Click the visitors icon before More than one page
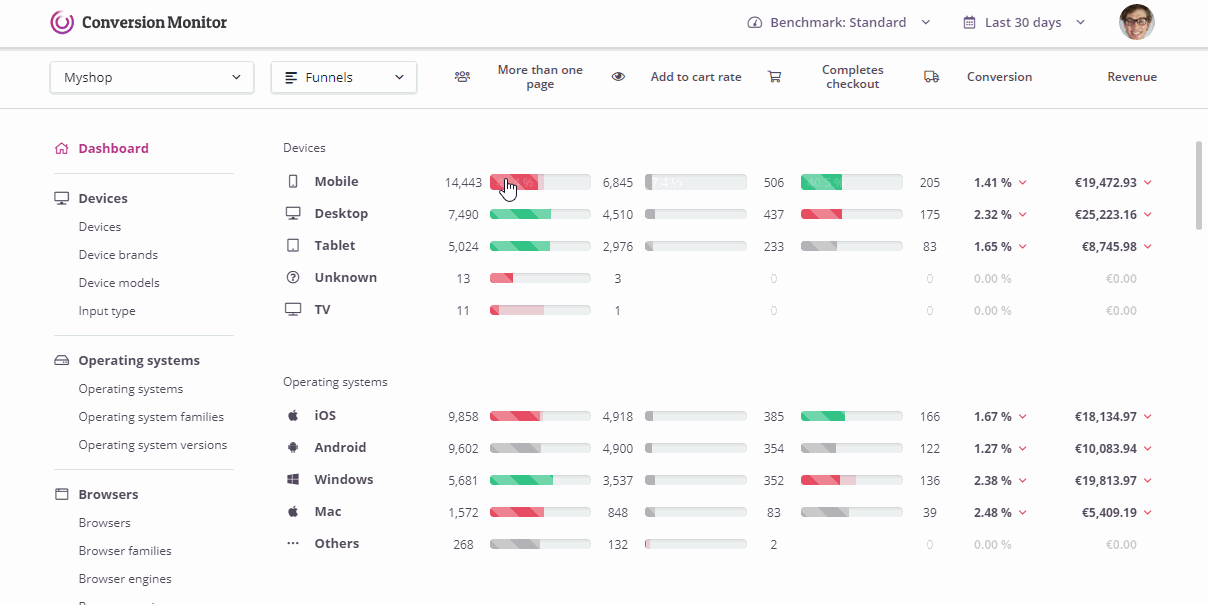The image size is (1208, 605). click(462, 76)
